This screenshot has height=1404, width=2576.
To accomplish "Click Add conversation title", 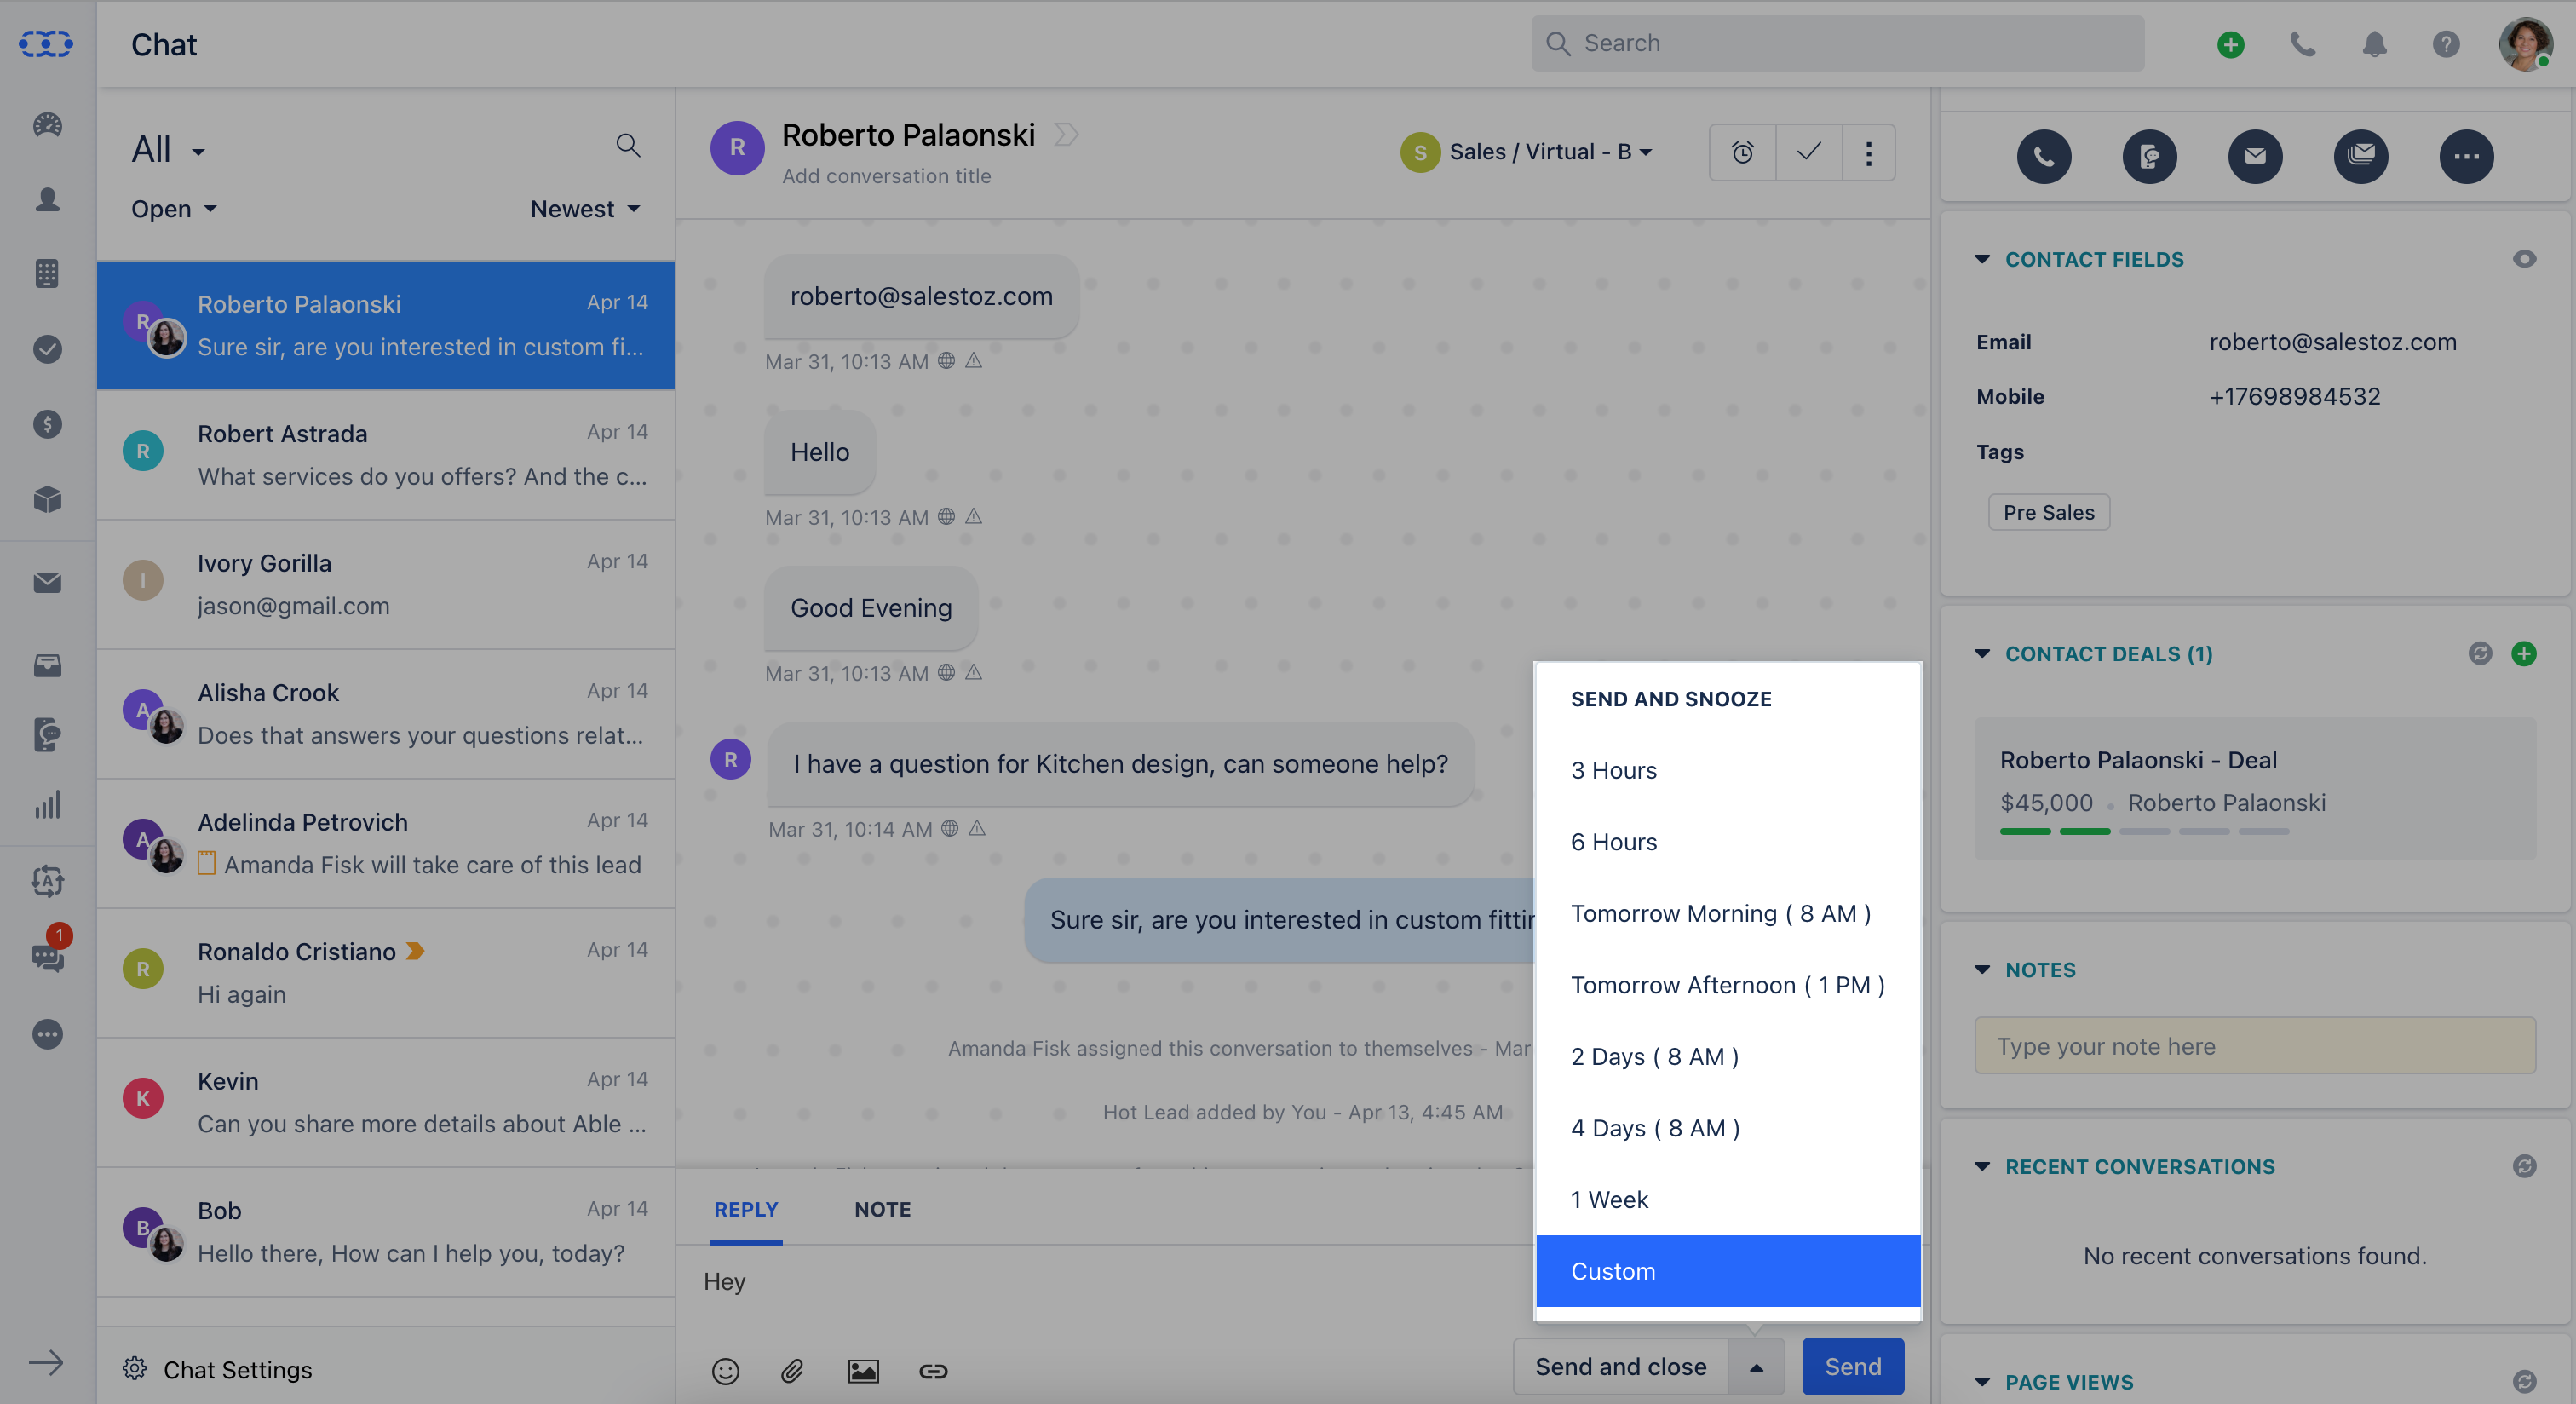I will click(886, 176).
